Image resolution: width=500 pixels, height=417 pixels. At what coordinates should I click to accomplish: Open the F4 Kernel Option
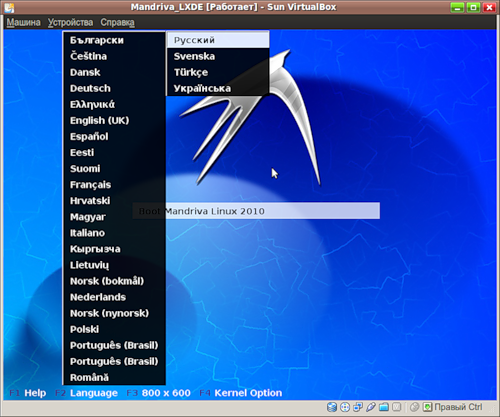pos(240,393)
